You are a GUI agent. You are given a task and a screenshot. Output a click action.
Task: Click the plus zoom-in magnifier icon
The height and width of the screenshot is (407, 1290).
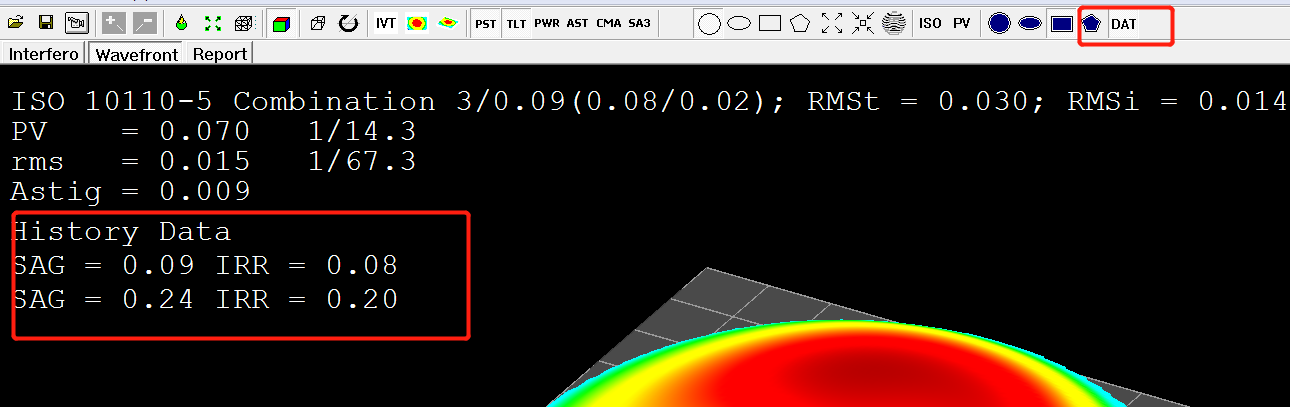click(114, 23)
